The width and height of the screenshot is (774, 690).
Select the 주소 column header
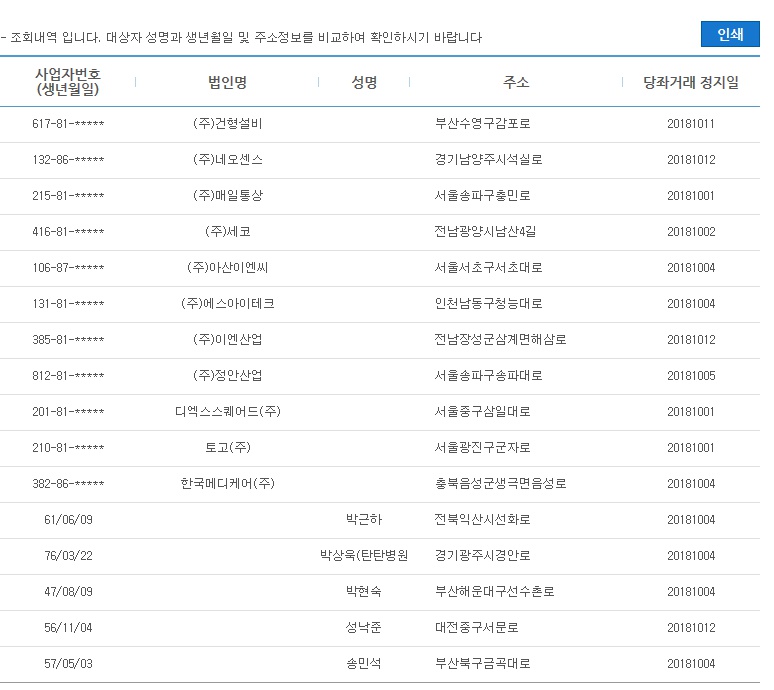click(516, 82)
